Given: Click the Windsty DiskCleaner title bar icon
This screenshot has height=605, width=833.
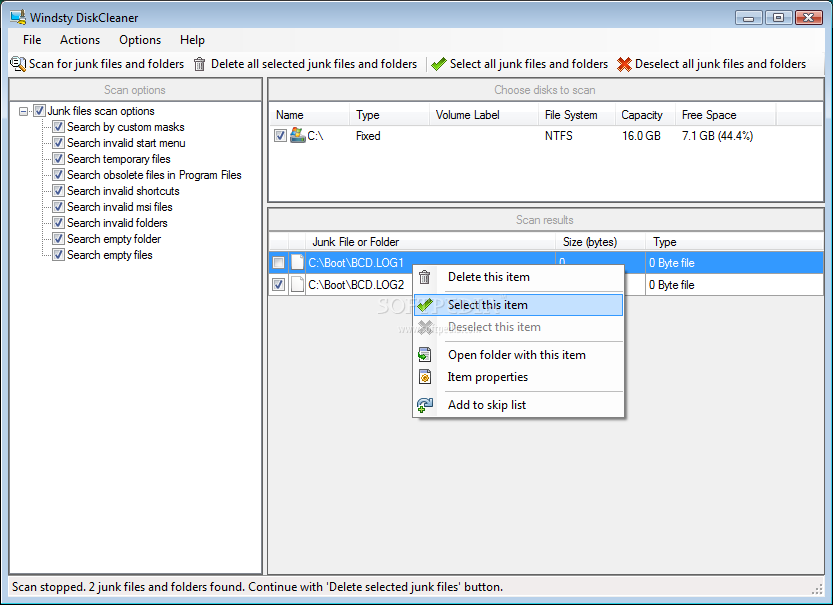Looking at the screenshot, I should (x=18, y=17).
